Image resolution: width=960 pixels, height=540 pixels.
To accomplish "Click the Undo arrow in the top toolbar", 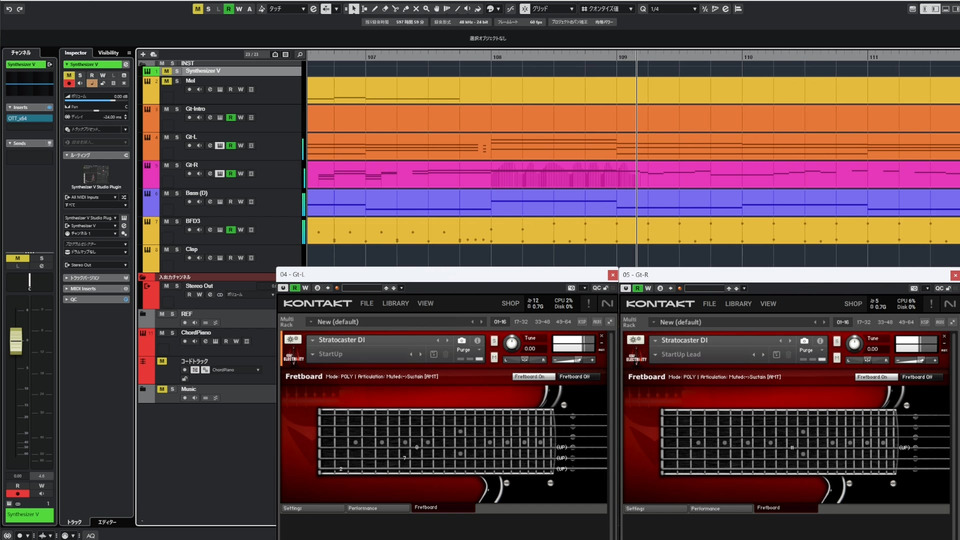I will (9, 9).
